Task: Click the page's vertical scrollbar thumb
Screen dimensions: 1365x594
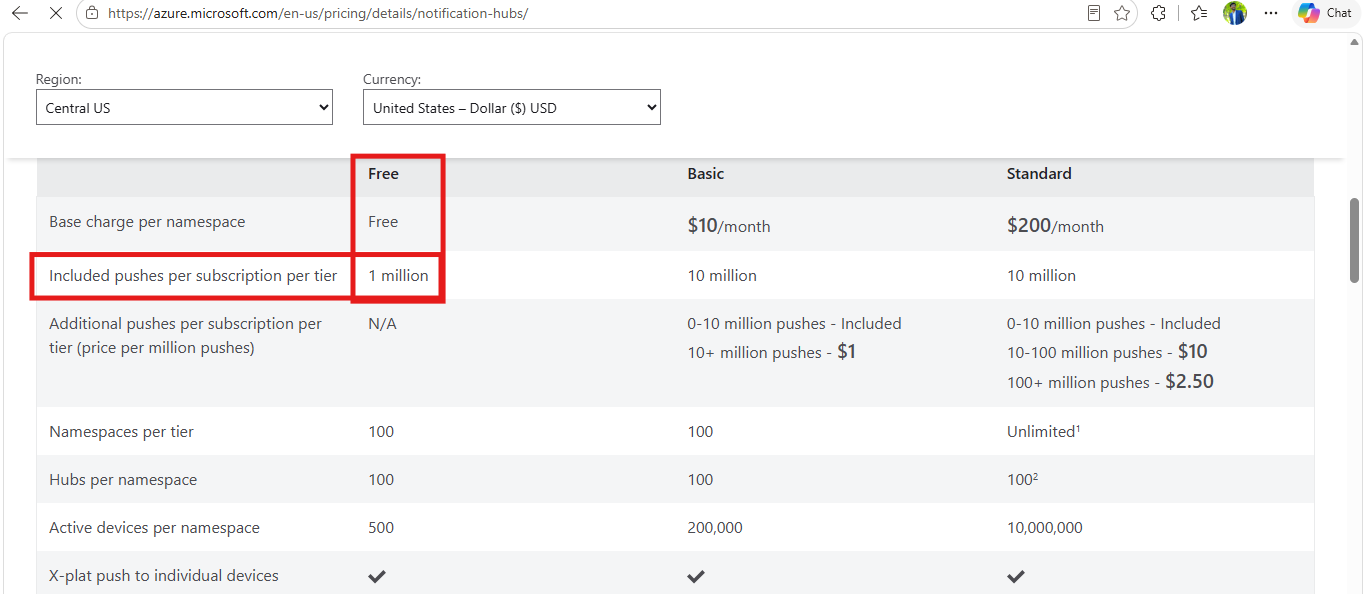Action: click(x=1355, y=240)
